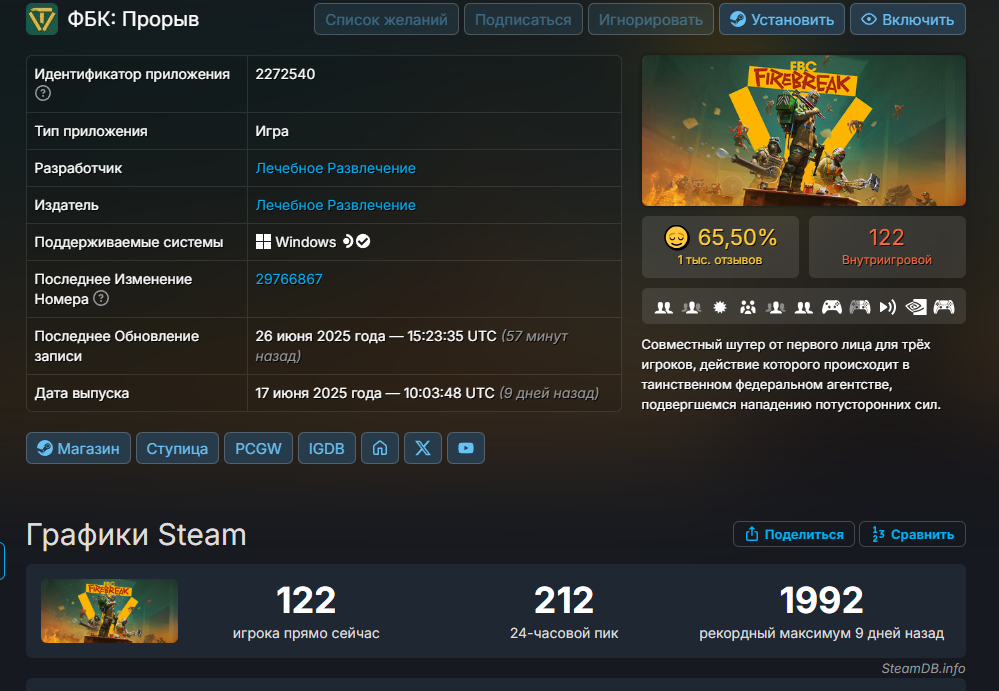Screen dimensions: 999x691
Task: Add game via Список желаний button
Action: (386, 19)
